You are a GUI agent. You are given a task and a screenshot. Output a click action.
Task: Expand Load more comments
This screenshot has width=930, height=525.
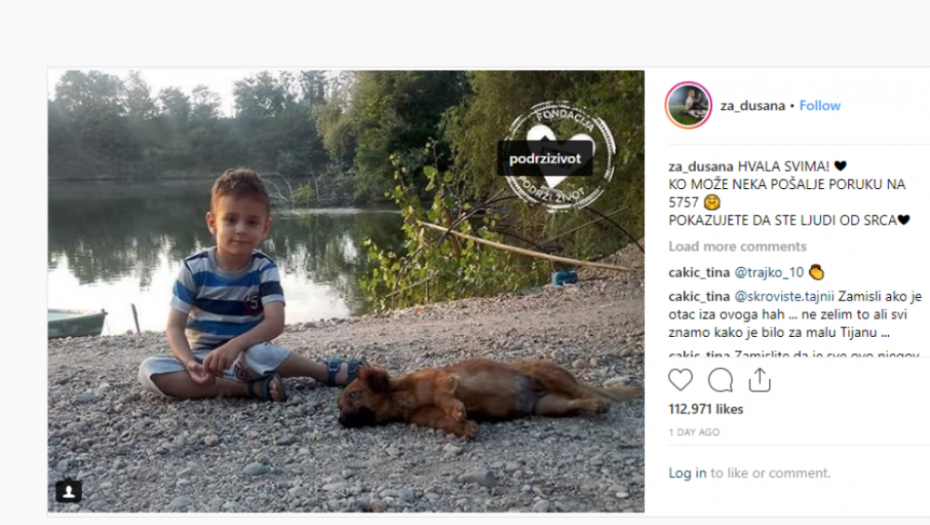(737, 246)
